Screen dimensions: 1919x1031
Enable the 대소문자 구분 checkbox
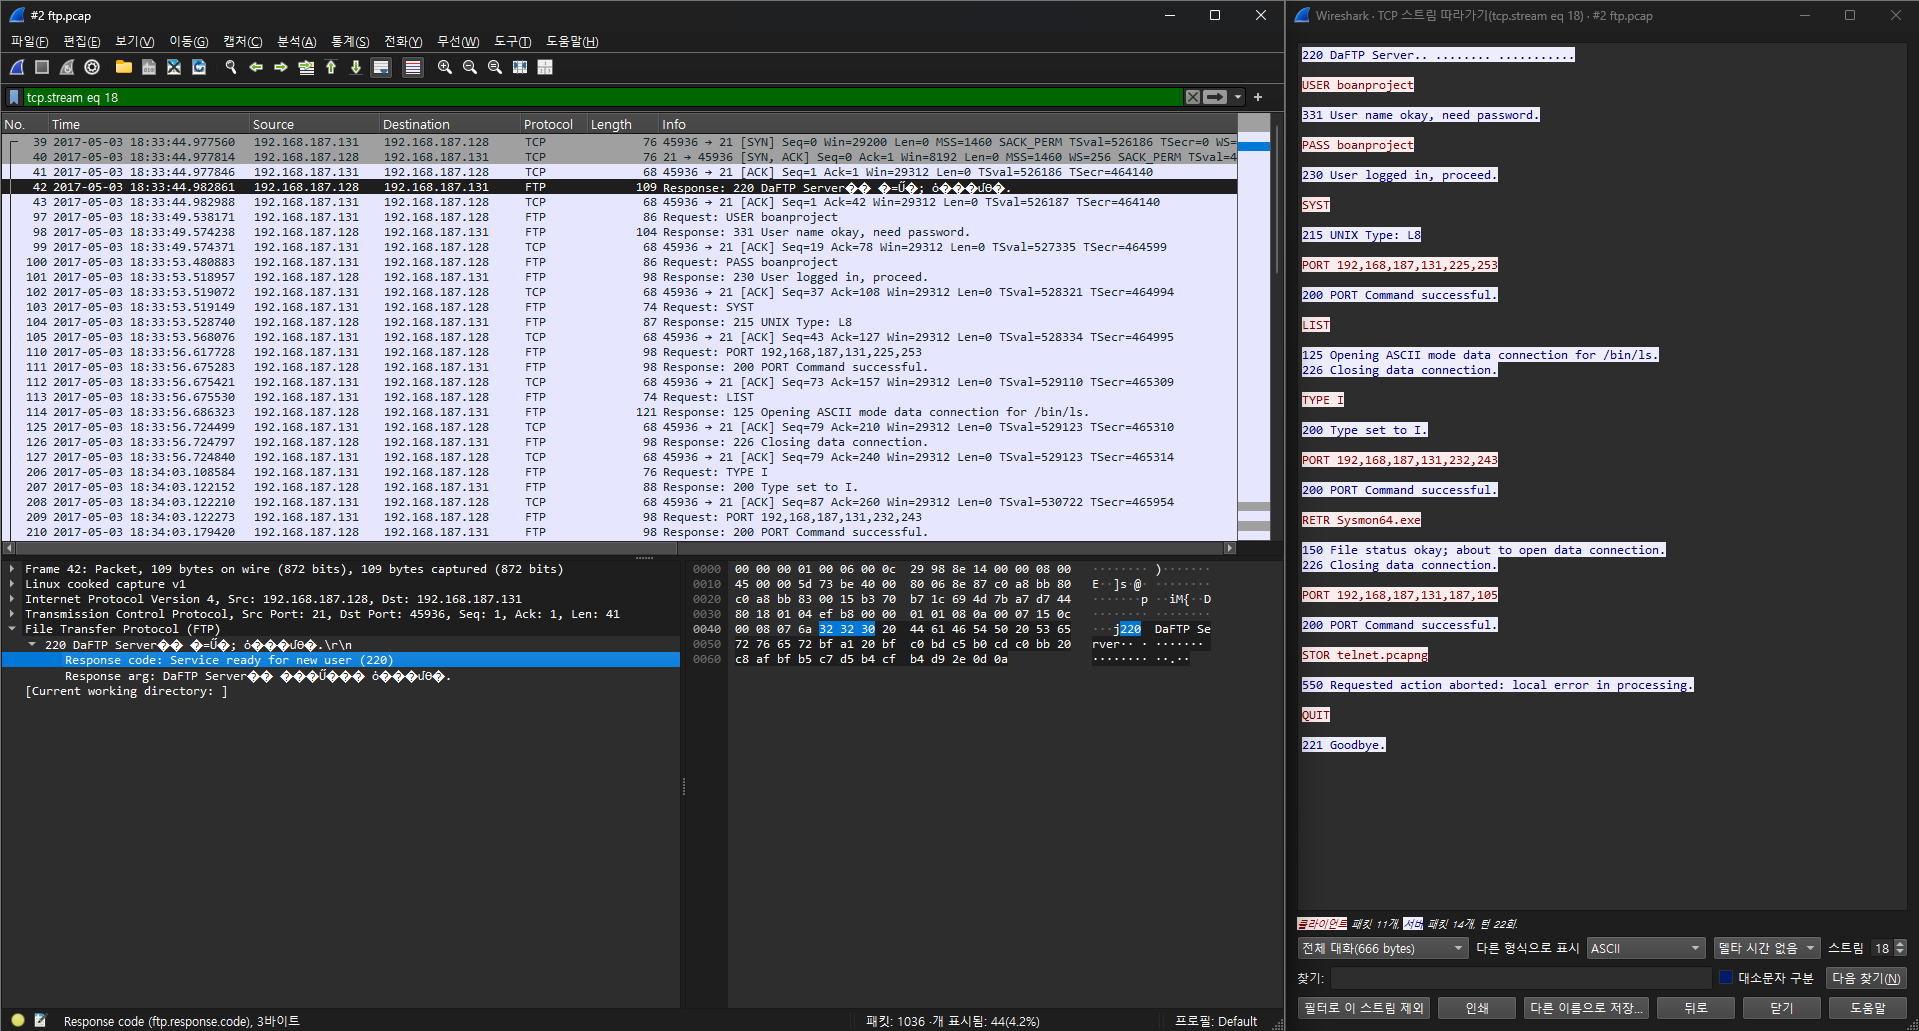[1726, 978]
